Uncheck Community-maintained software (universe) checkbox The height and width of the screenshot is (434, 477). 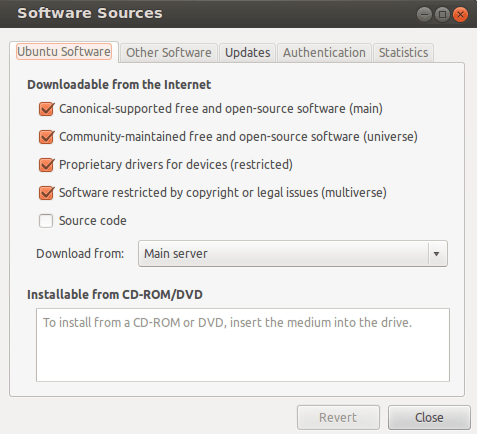tap(46, 137)
